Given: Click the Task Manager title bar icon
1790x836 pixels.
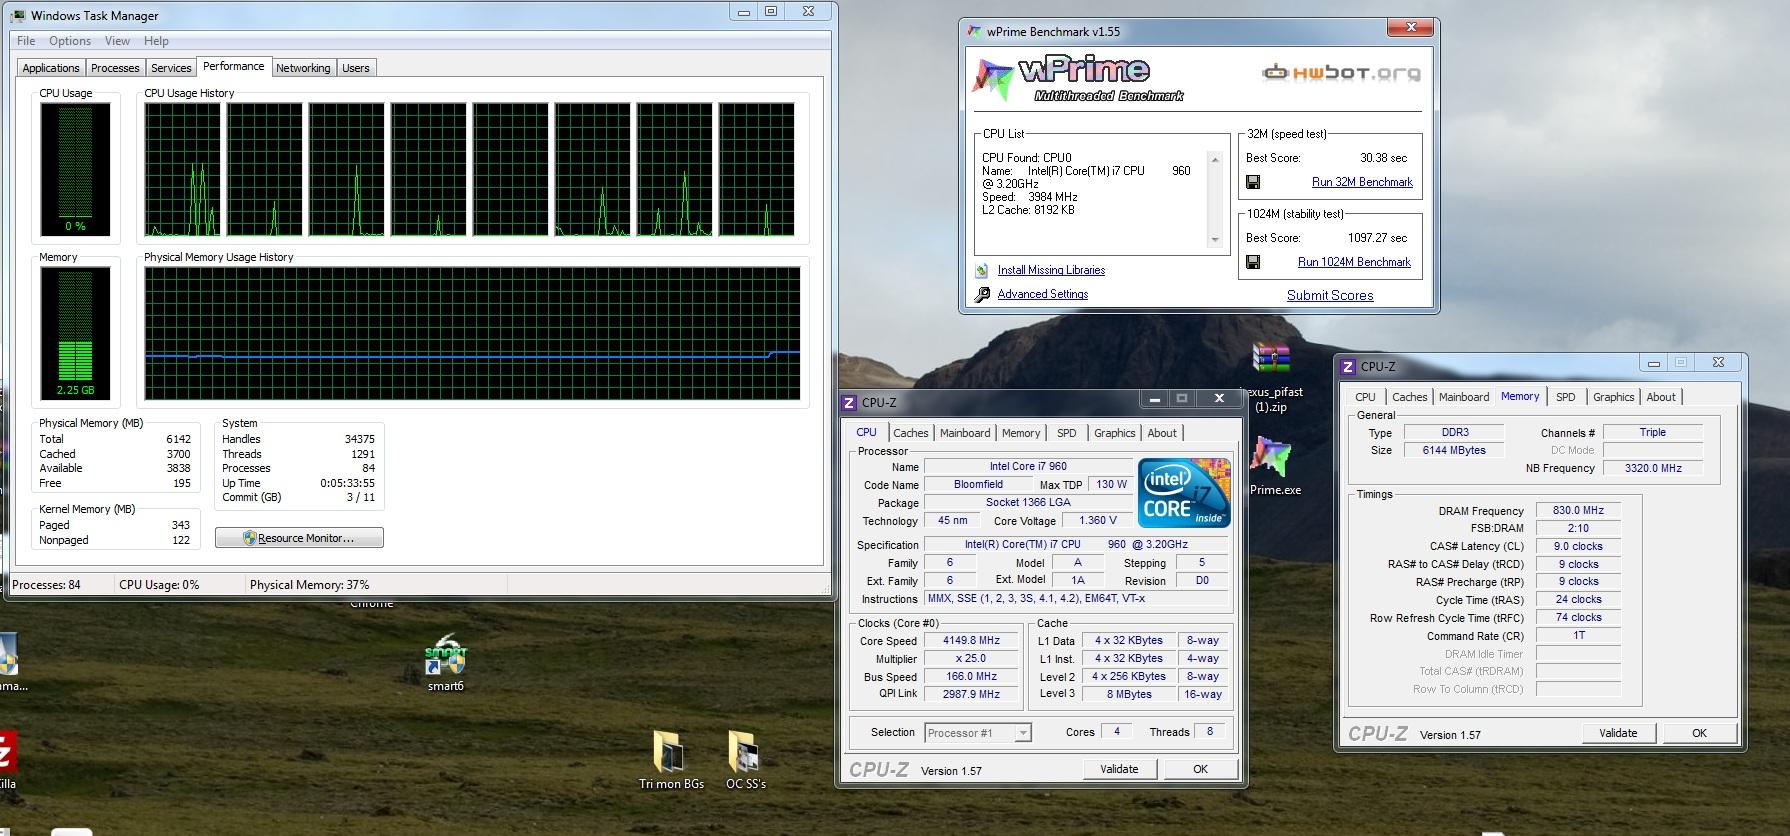Looking at the screenshot, I should 19,15.
